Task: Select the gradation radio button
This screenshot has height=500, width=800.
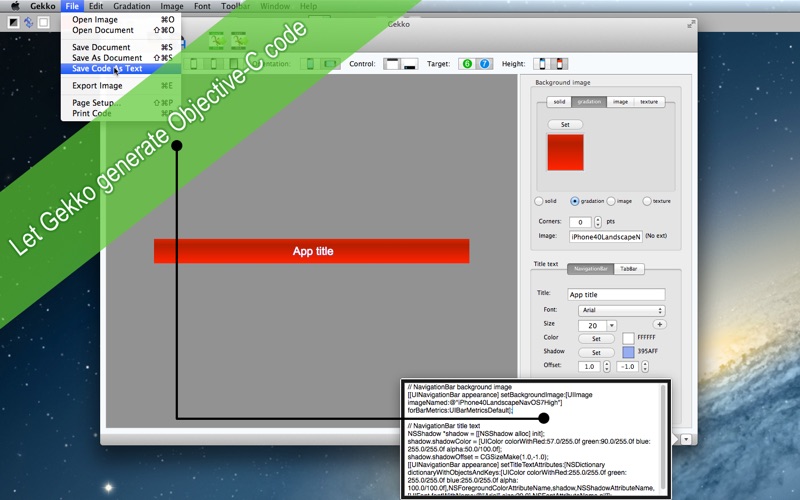Action: pos(574,201)
